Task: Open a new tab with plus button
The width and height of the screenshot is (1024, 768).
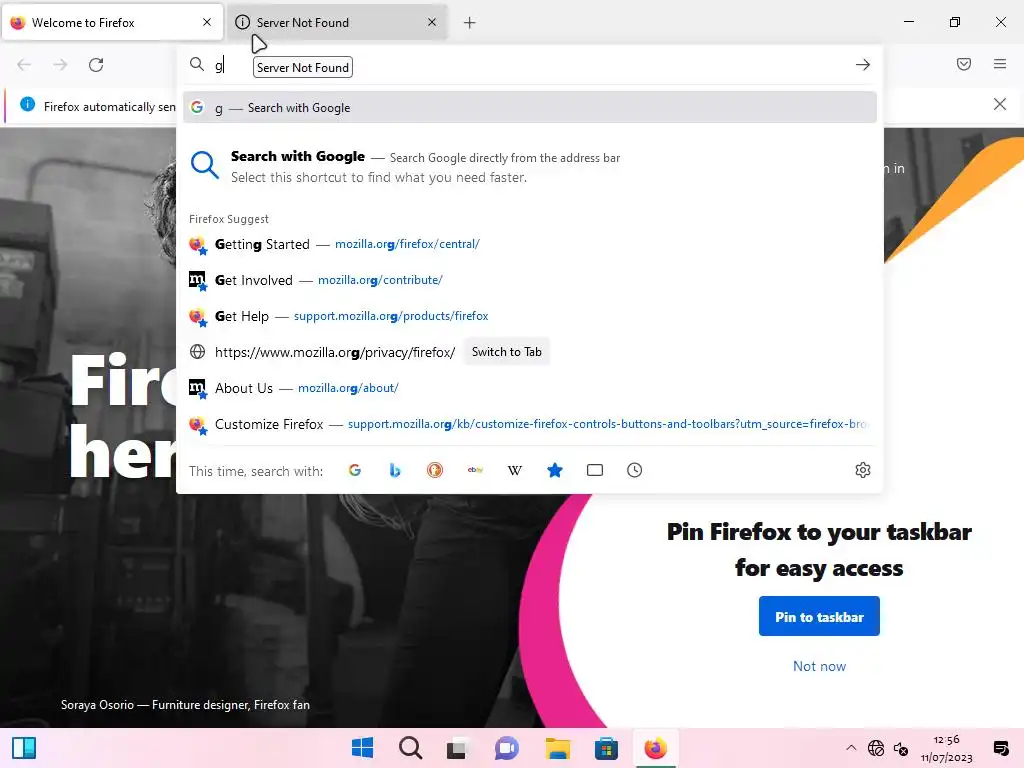Action: click(470, 23)
